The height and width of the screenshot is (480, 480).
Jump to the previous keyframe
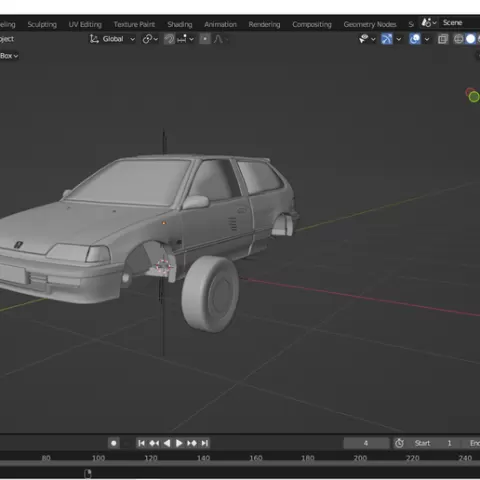coord(154,443)
